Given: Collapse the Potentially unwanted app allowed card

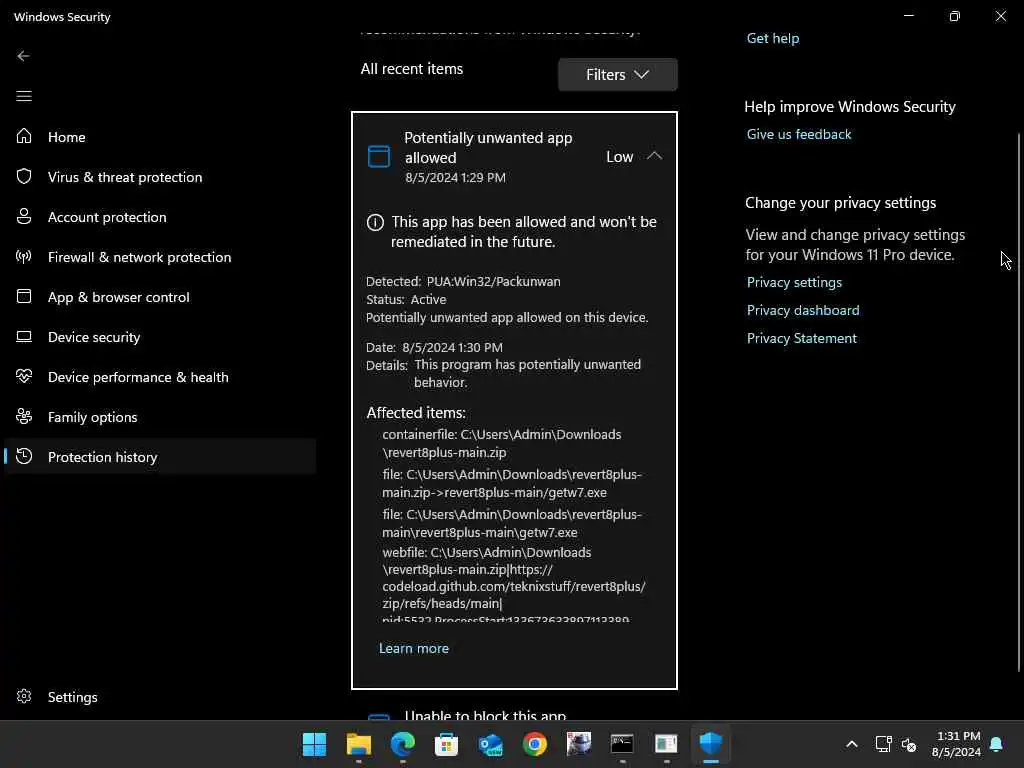Looking at the screenshot, I should coord(654,156).
